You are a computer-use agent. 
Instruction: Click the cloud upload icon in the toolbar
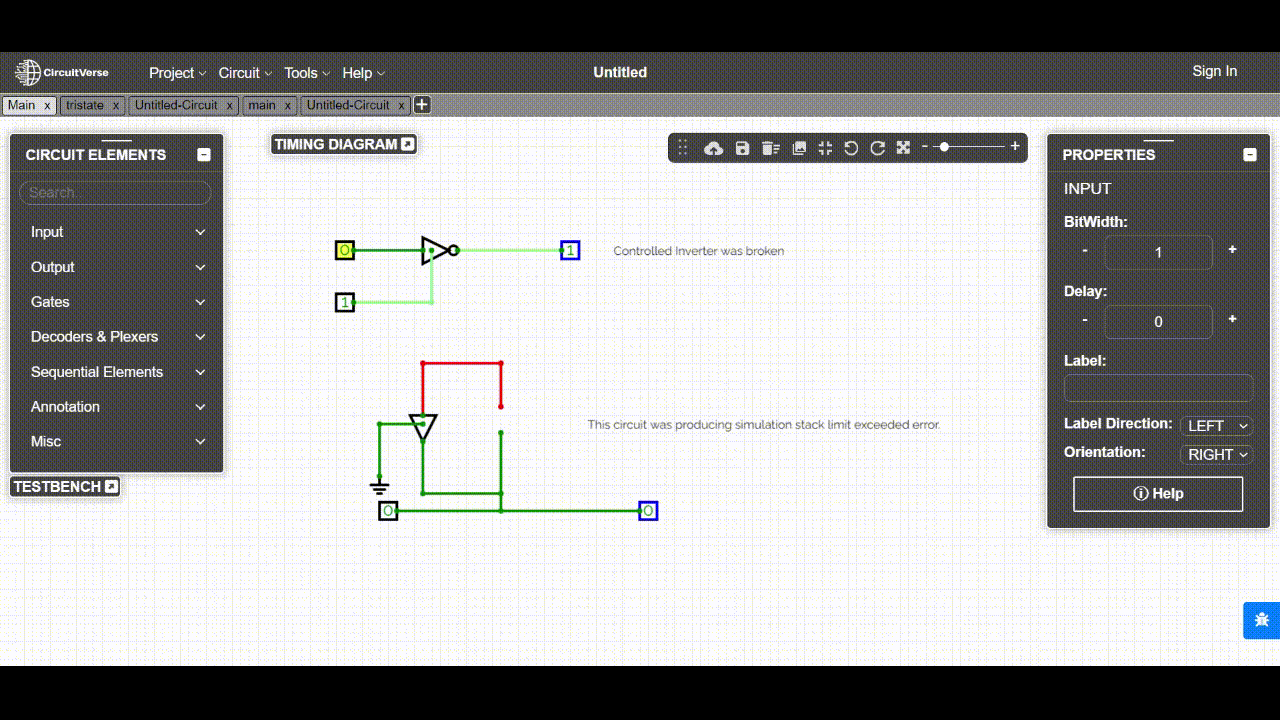713,147
